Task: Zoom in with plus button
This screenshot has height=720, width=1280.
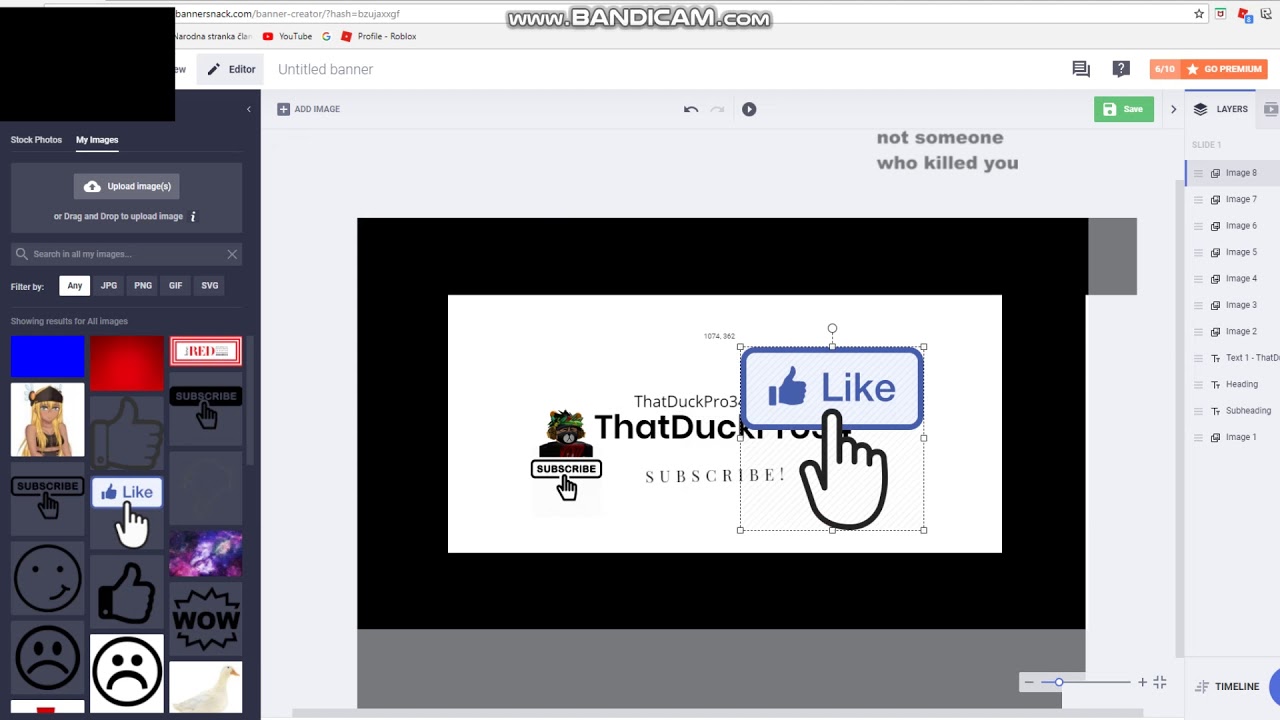Action: (1142, 682)
